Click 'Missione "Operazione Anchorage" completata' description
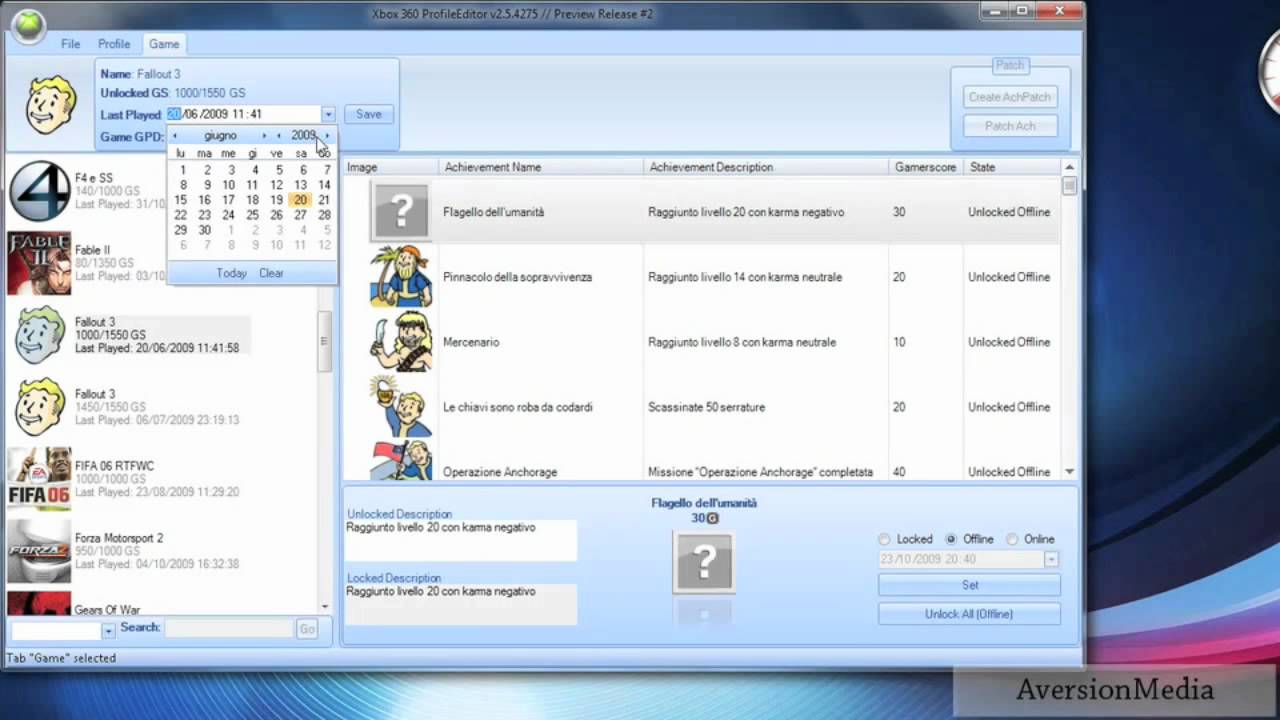The height and width of the screenshot is (720, 1280). (760, 472)
